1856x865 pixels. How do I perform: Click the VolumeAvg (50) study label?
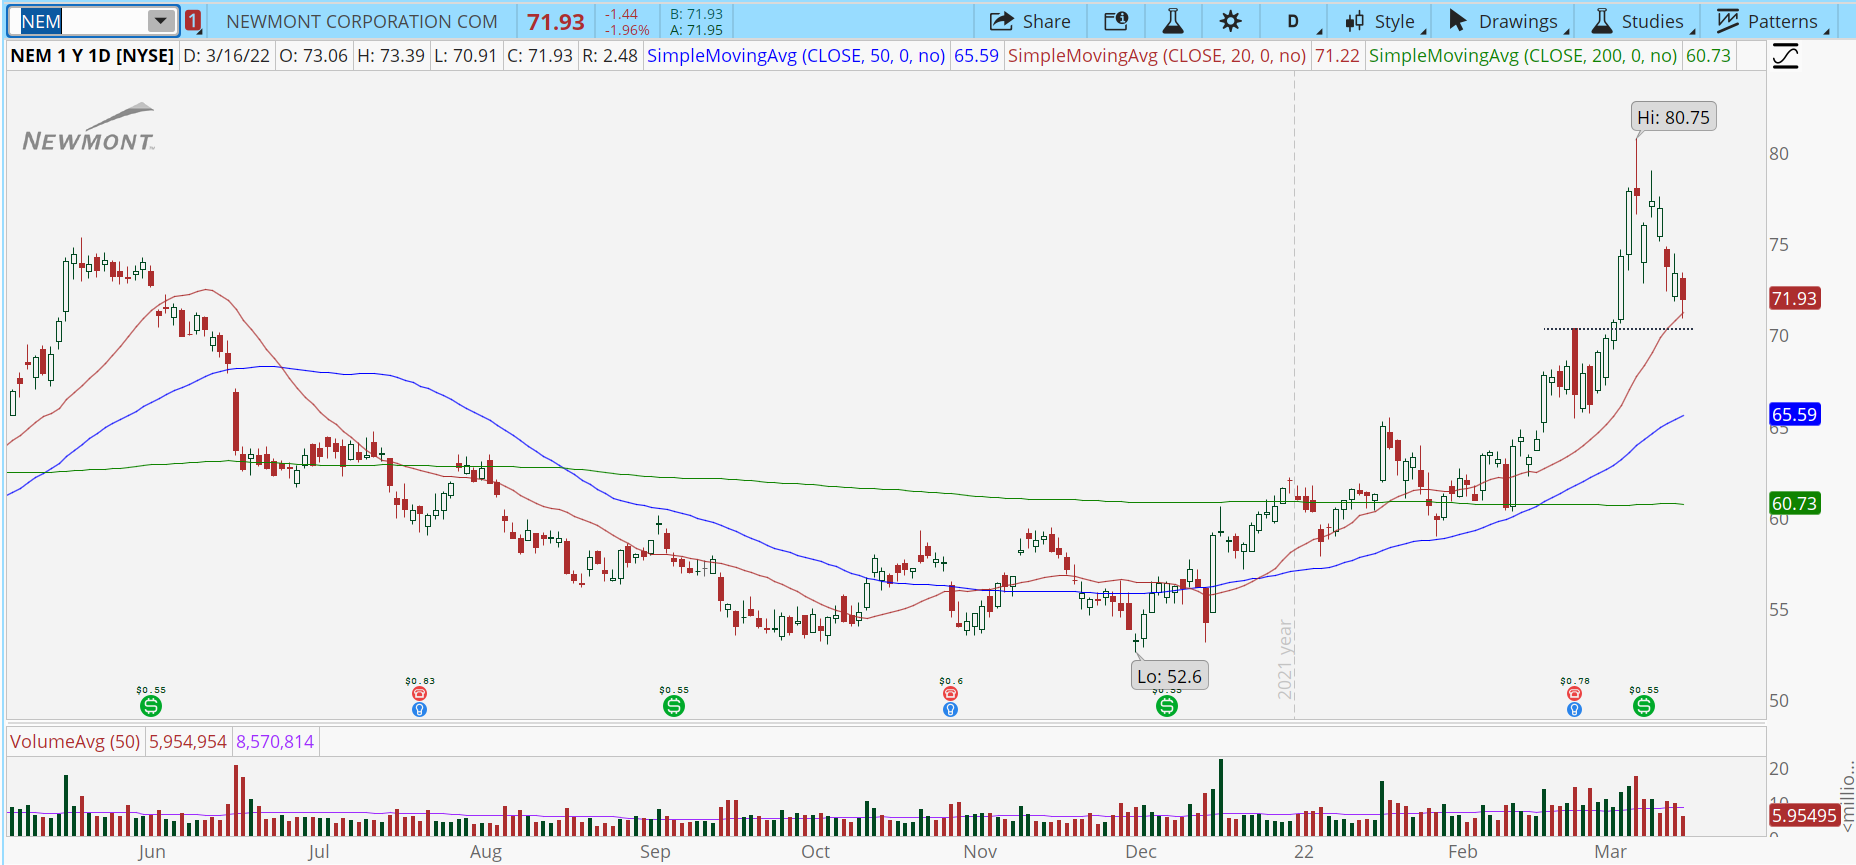[75, 742]
